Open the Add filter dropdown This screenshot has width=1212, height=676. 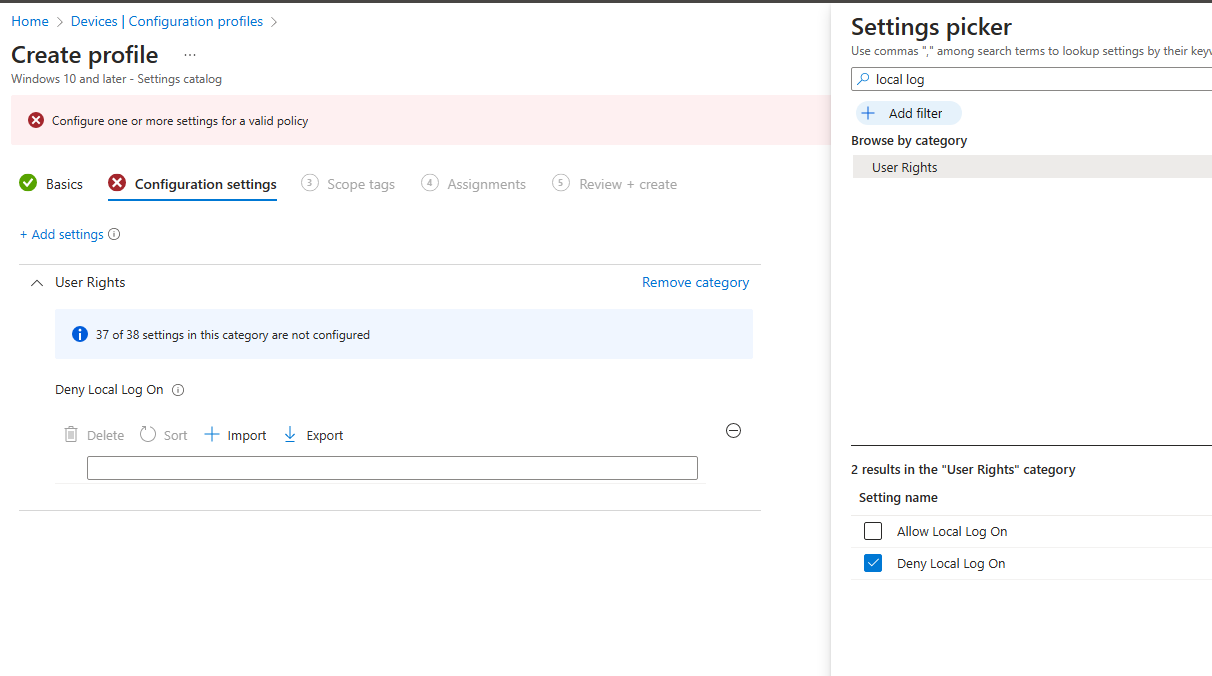[x=908, y=113]
